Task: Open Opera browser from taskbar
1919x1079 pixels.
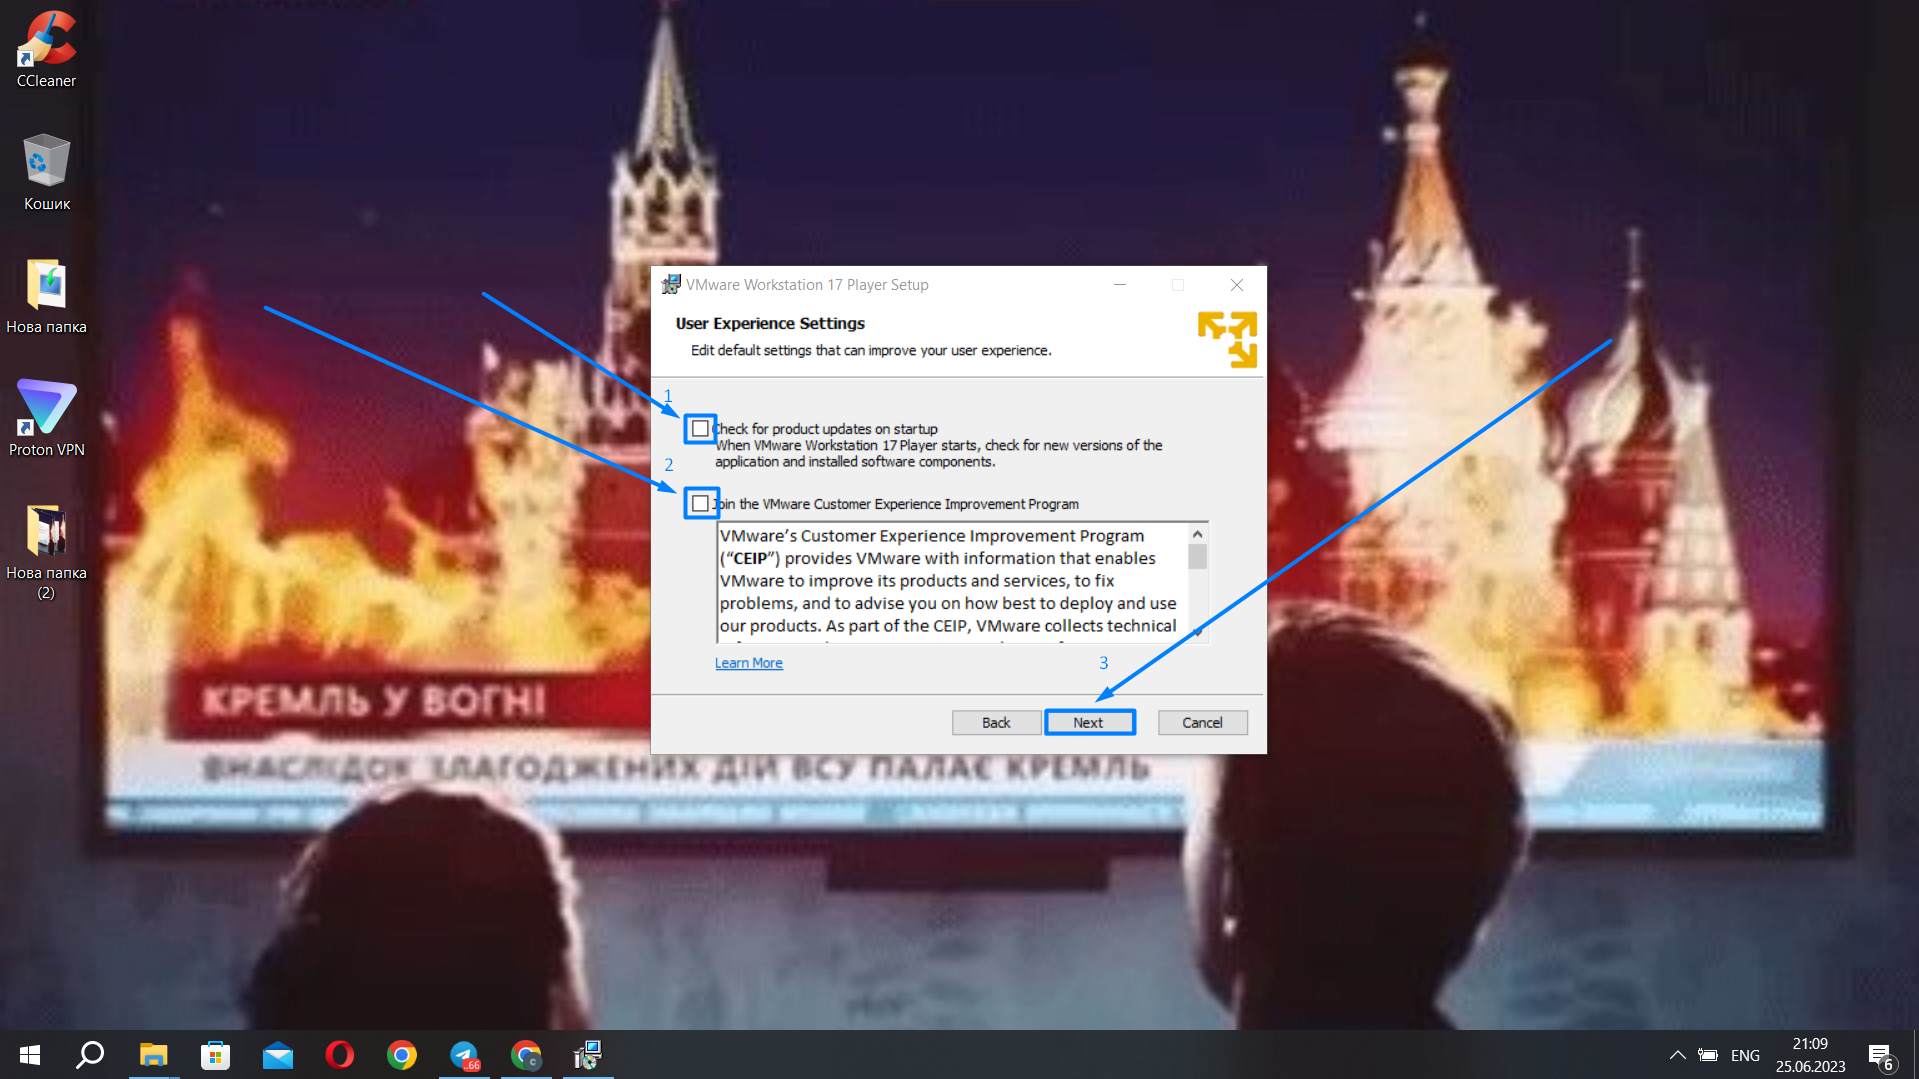Action: tap(339, 1055)
